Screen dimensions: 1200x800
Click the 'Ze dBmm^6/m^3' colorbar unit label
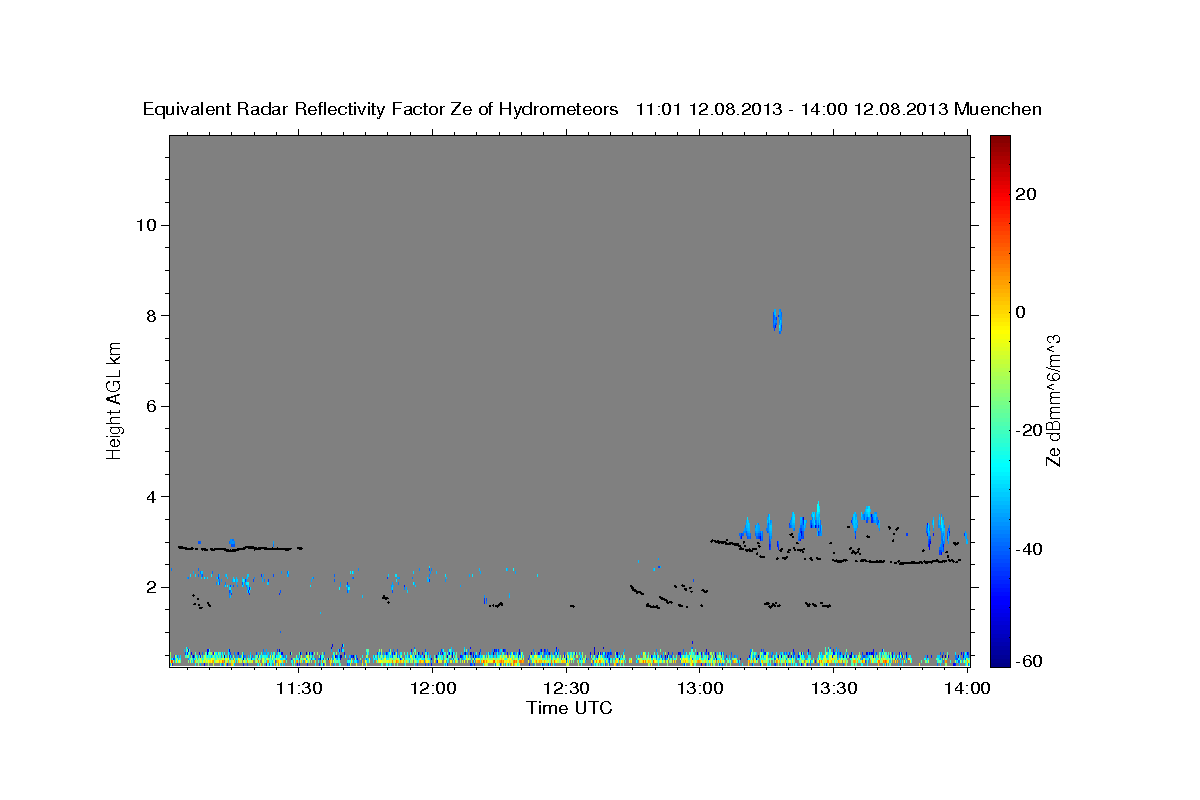pos(1053,399)
